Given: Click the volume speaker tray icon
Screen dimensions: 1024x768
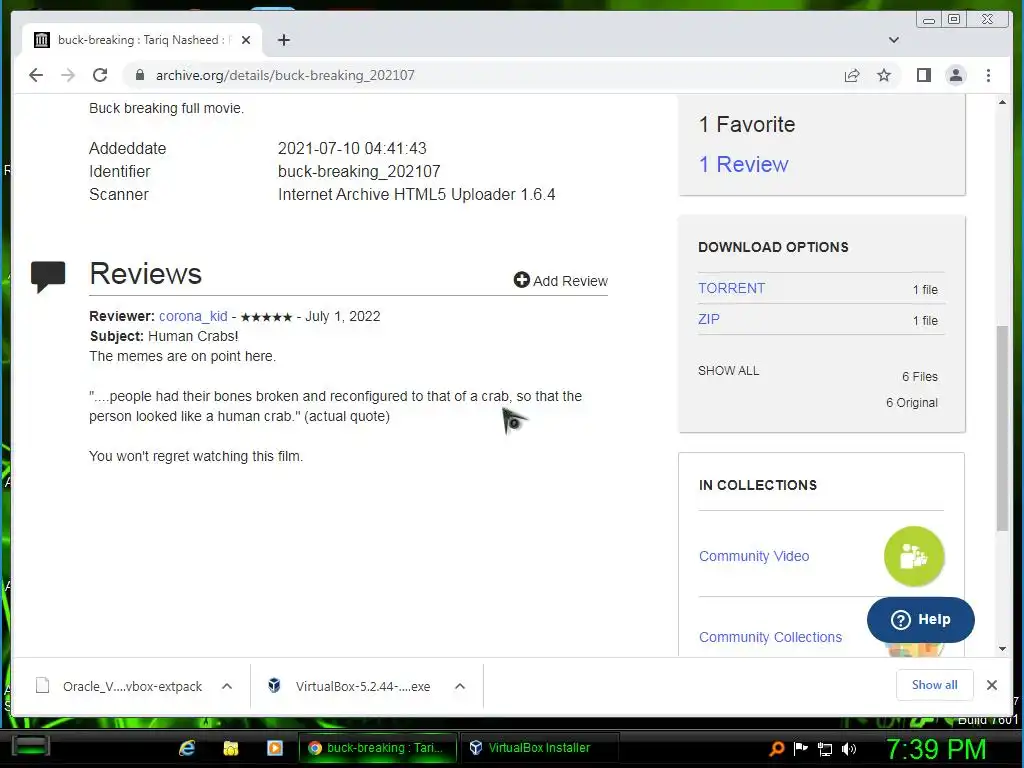Looking at the screenshot, I should pos(849,749).
